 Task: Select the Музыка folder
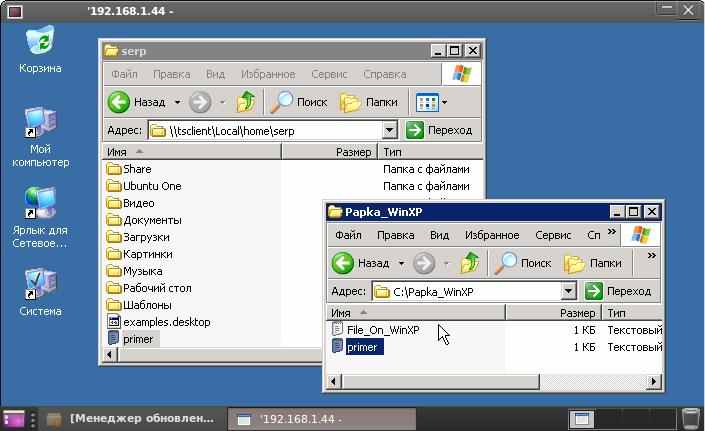[135, 271]
